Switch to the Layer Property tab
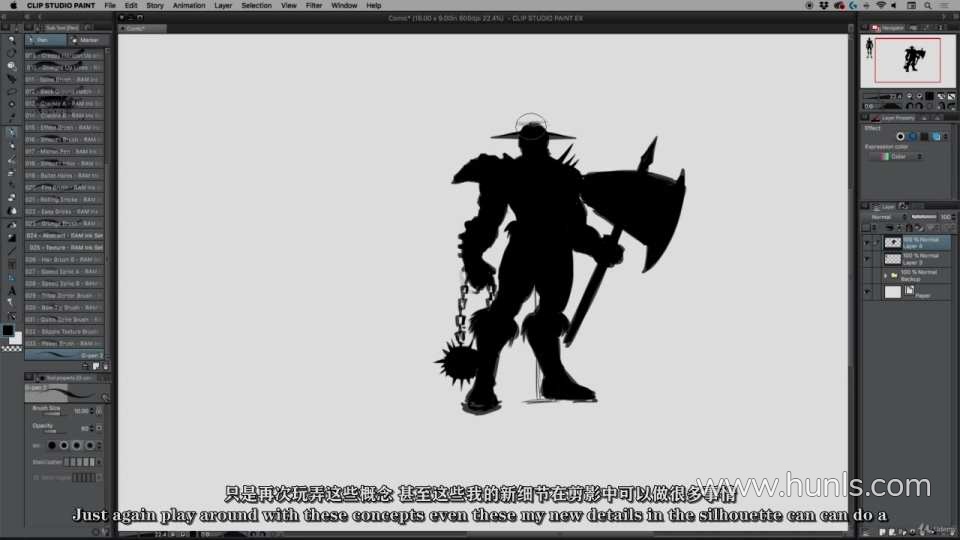This screenshot has width=960, height=540. click(894, 118)
